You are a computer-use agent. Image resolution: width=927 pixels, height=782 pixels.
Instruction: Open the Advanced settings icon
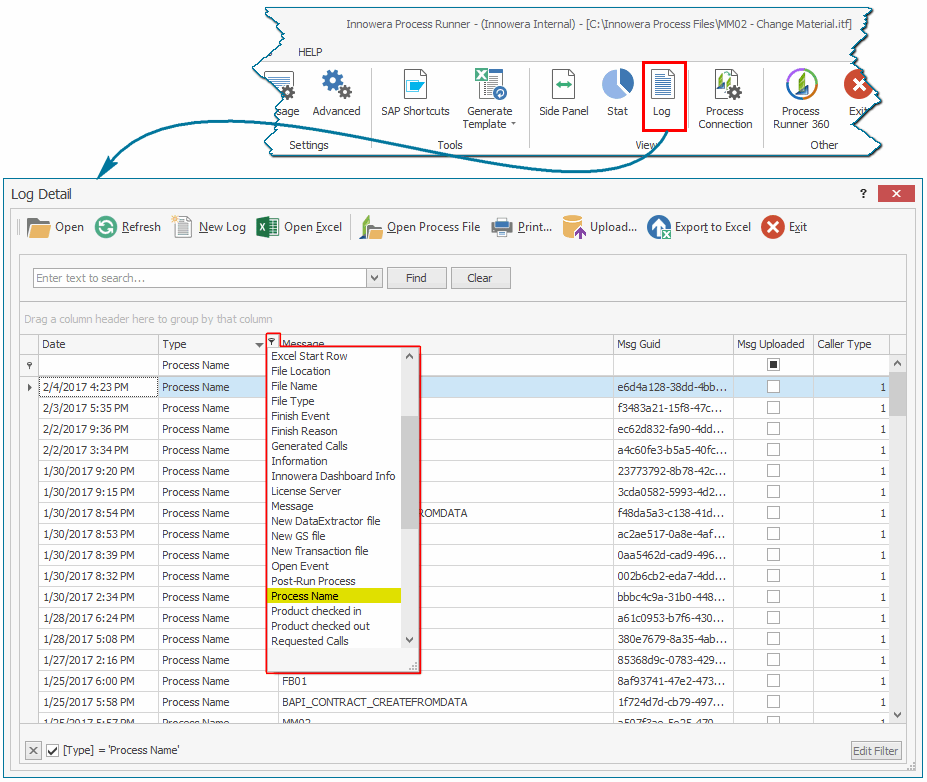coord(336,85)
